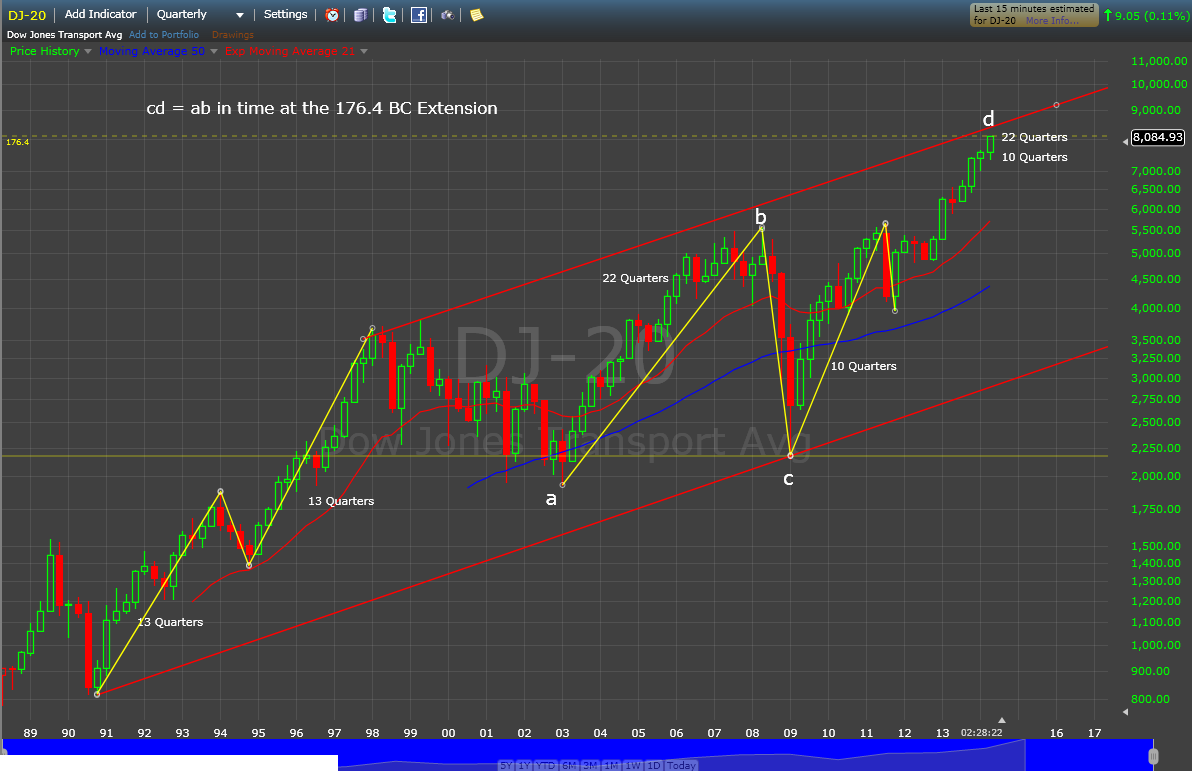Select the point label b on chart
This screenshot has width=1192, height=771.
[760, 217]
